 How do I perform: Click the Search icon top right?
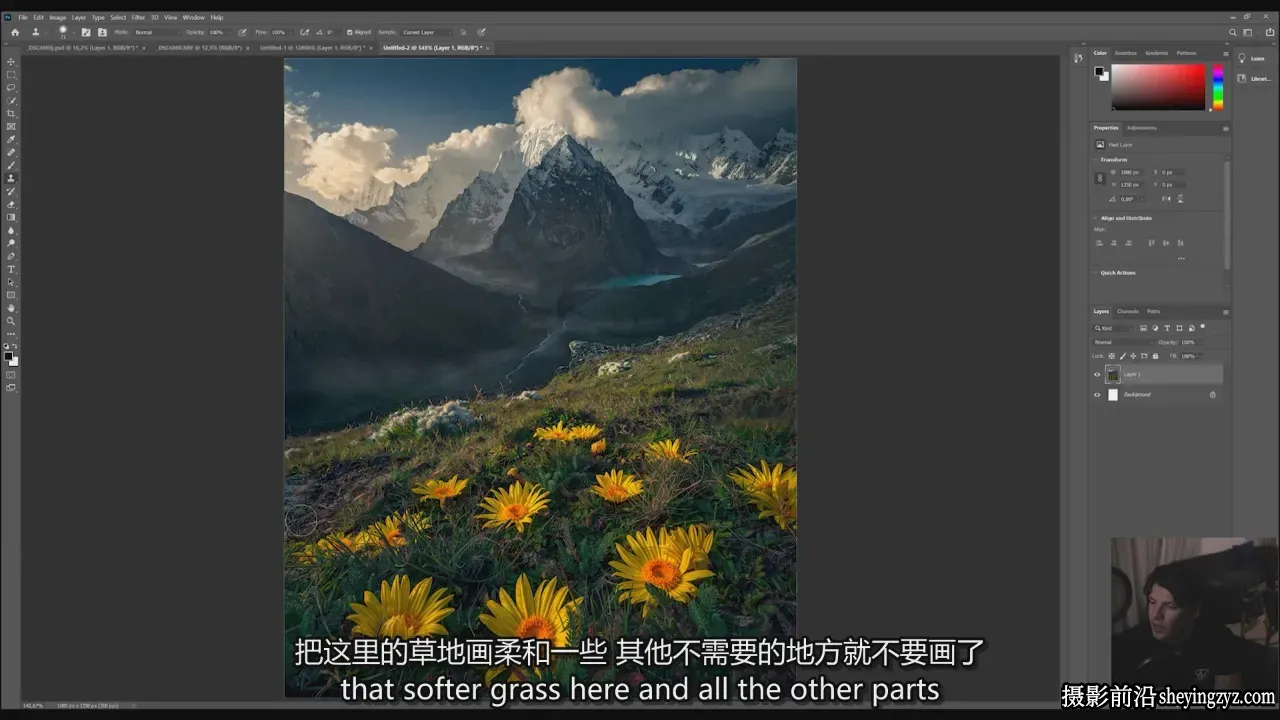tap(1233, 32)
